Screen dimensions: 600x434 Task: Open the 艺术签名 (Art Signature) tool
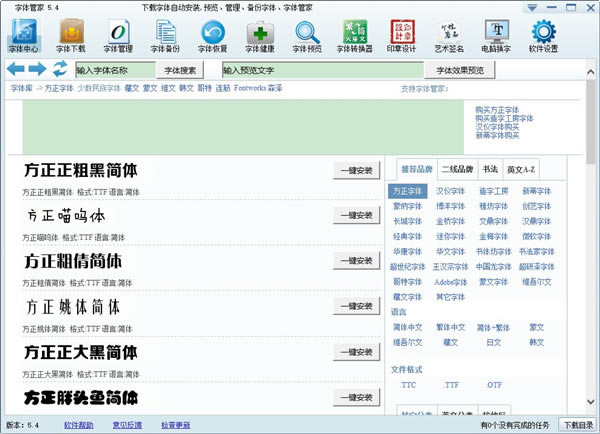pyautogui.click(x=449, y=35)
